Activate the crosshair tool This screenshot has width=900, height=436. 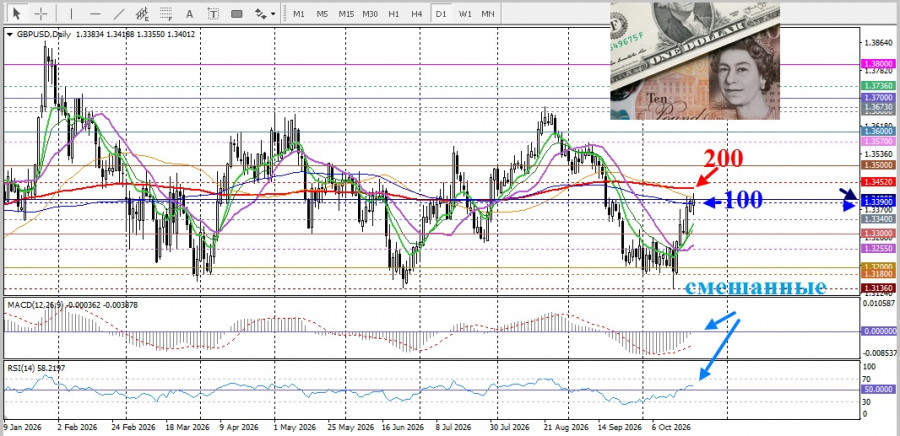tap(41, 13)
